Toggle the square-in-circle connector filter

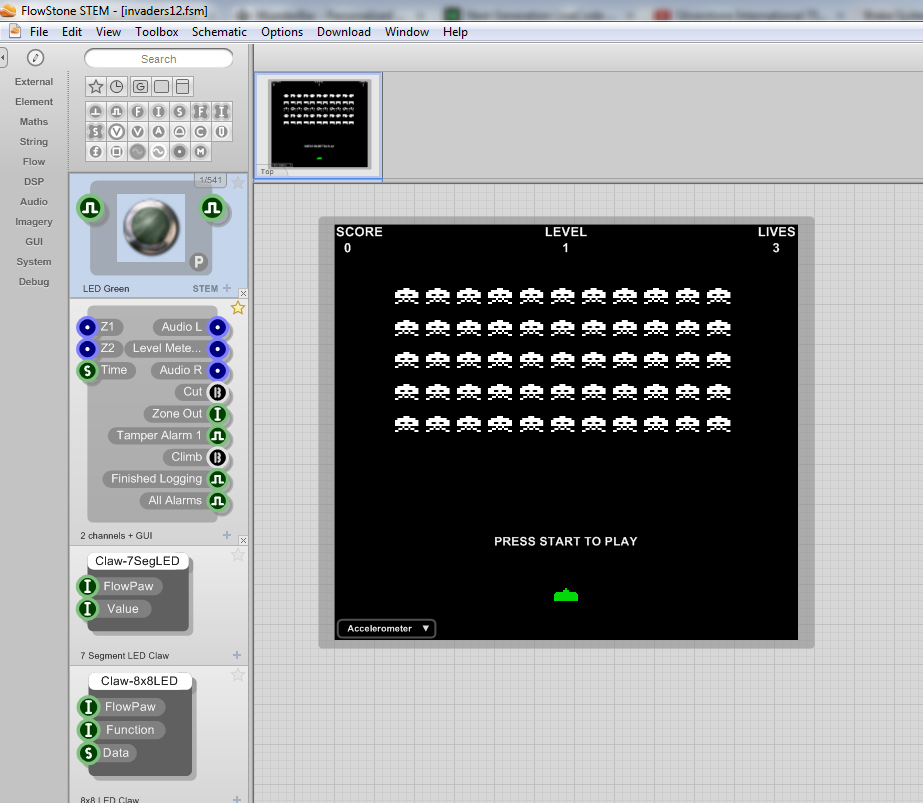(117, 152)
